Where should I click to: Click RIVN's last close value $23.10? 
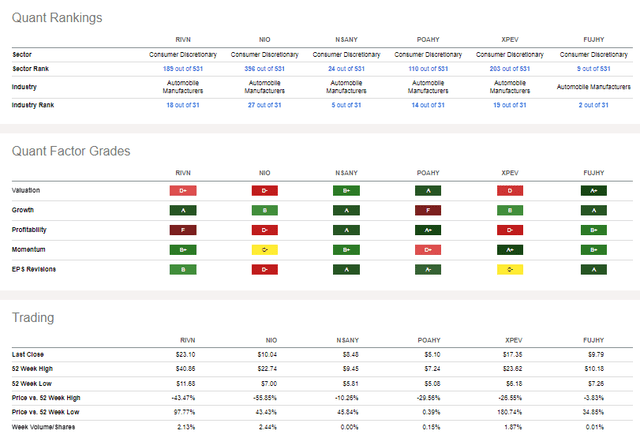185,354
